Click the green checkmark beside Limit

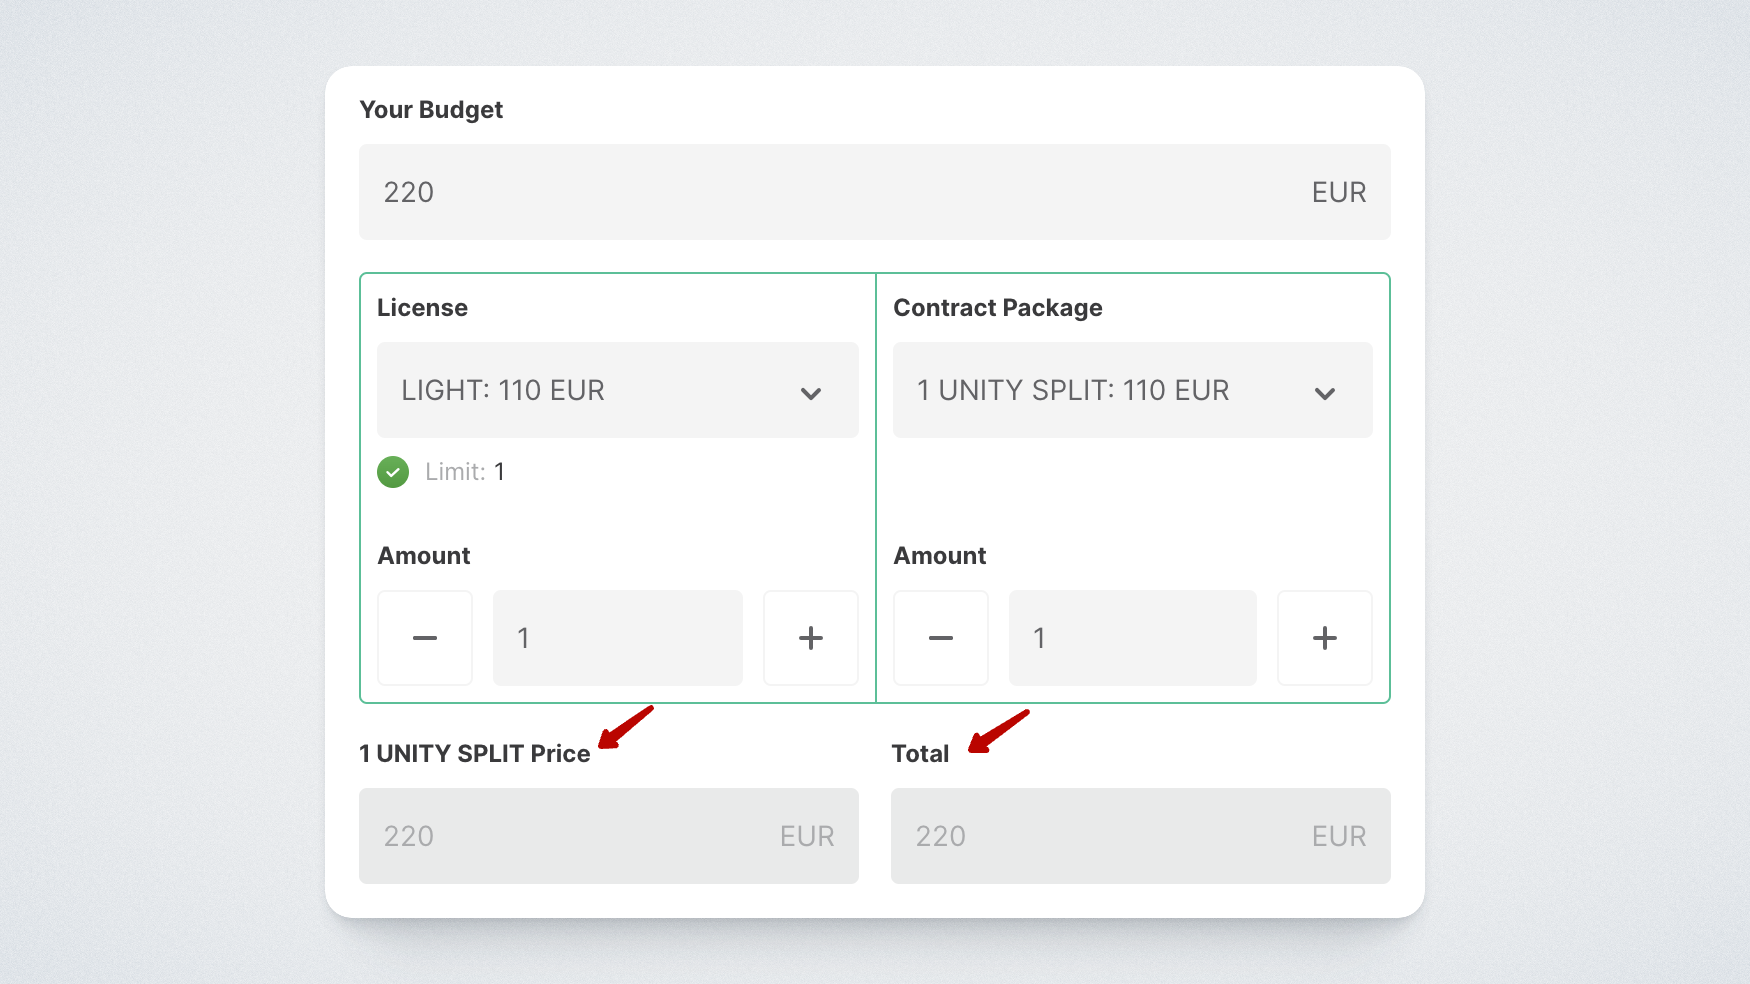pos(393,472)
